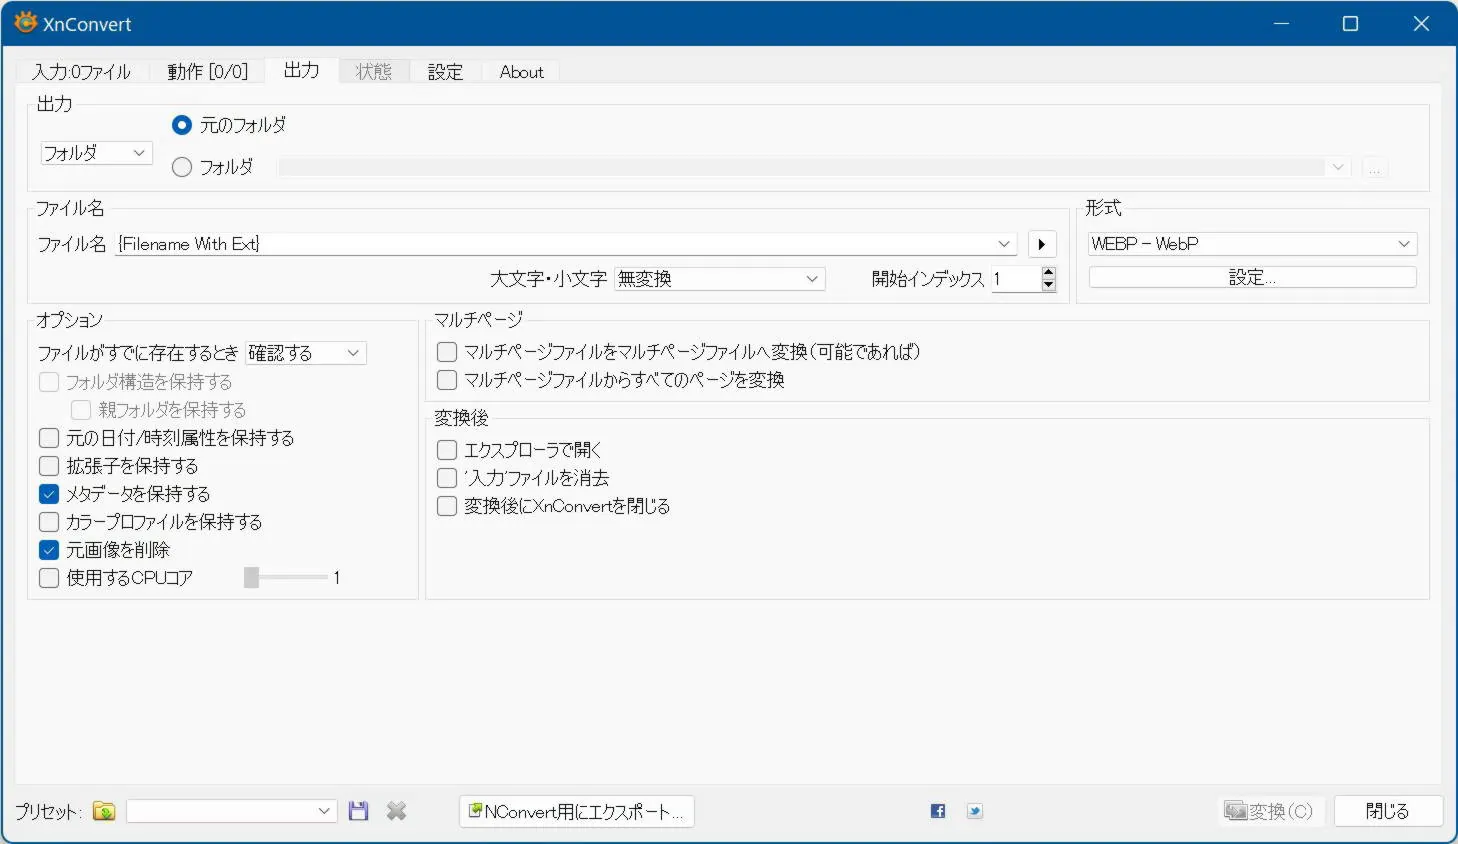Viewport: 1458px width, 844px height.
Task: Enable 拡張子を保持する checkbox
Action: pyautogui.click(x=49, y=466)
